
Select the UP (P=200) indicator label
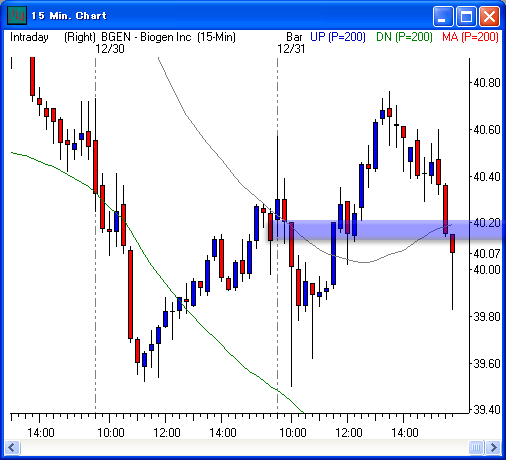pos(338,37)
